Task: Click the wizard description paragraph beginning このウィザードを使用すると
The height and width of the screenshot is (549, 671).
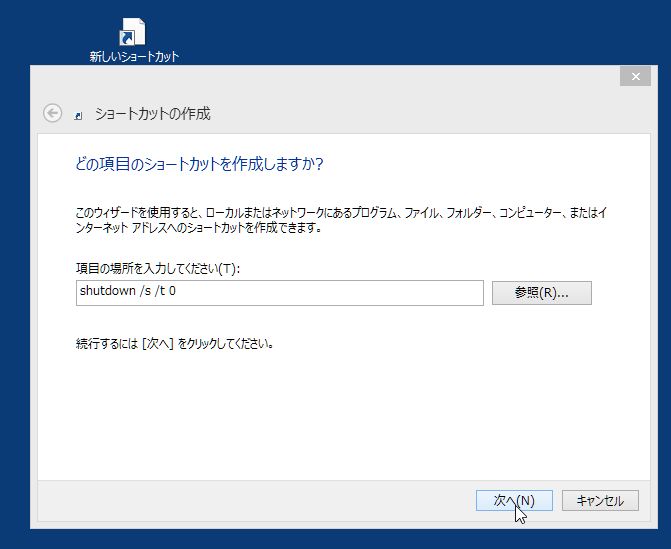Action: pyautogui.click(x=341, y=220)
